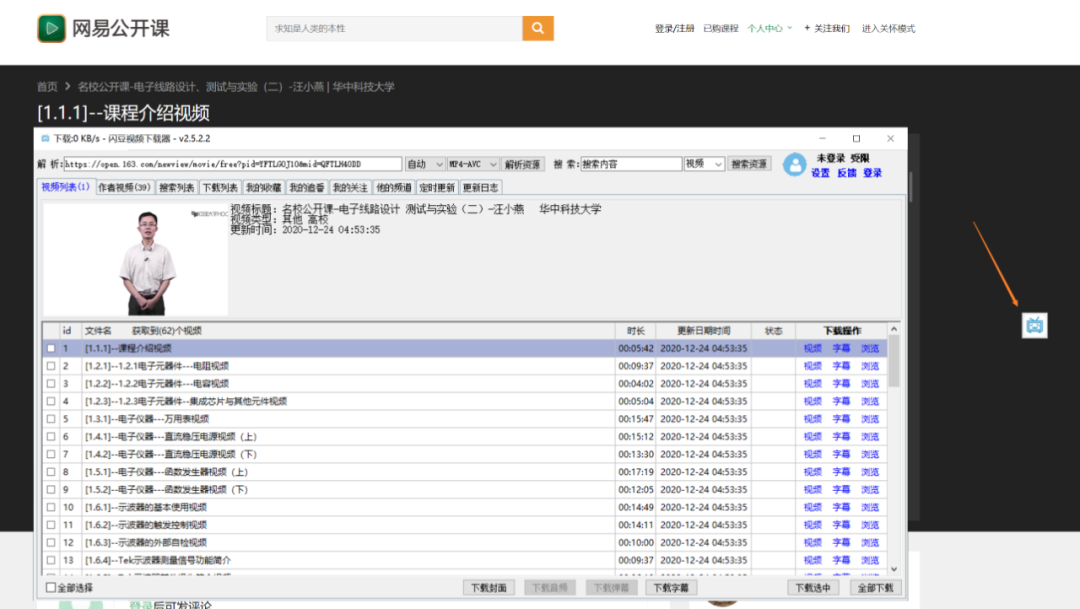Screen dimensions: 1080x609
Task: Click the 时长 column header
Action: click(x=635, y=331)
